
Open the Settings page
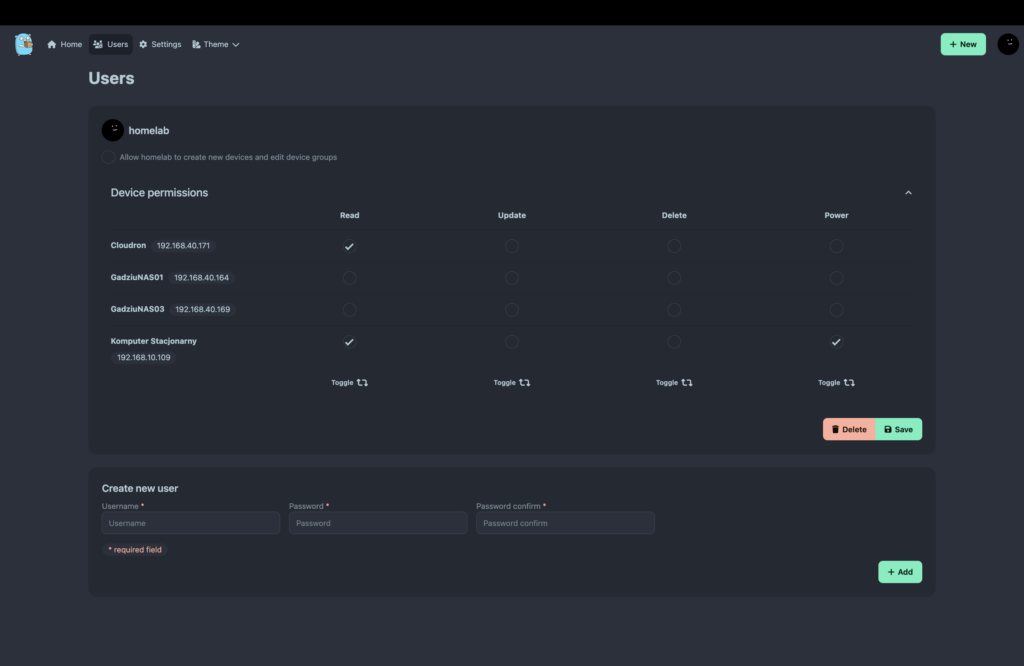click(160, 44)
